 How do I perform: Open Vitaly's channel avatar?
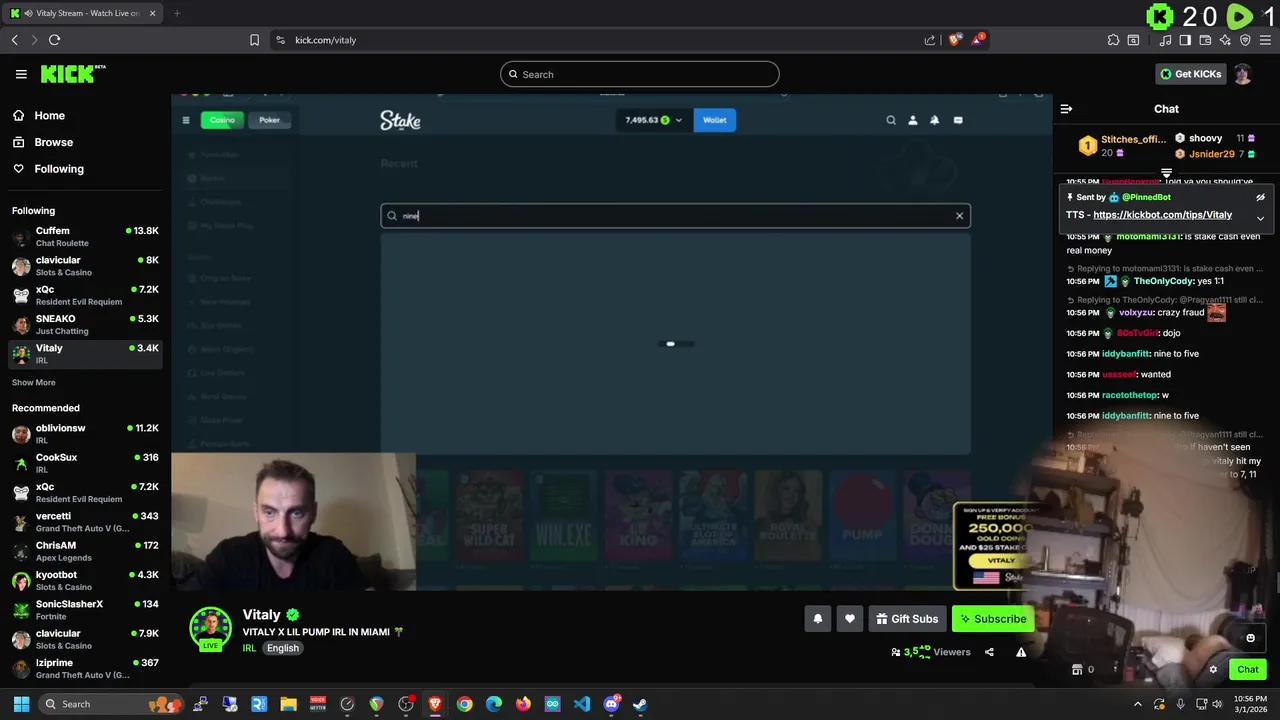click(x=210, y=628)
